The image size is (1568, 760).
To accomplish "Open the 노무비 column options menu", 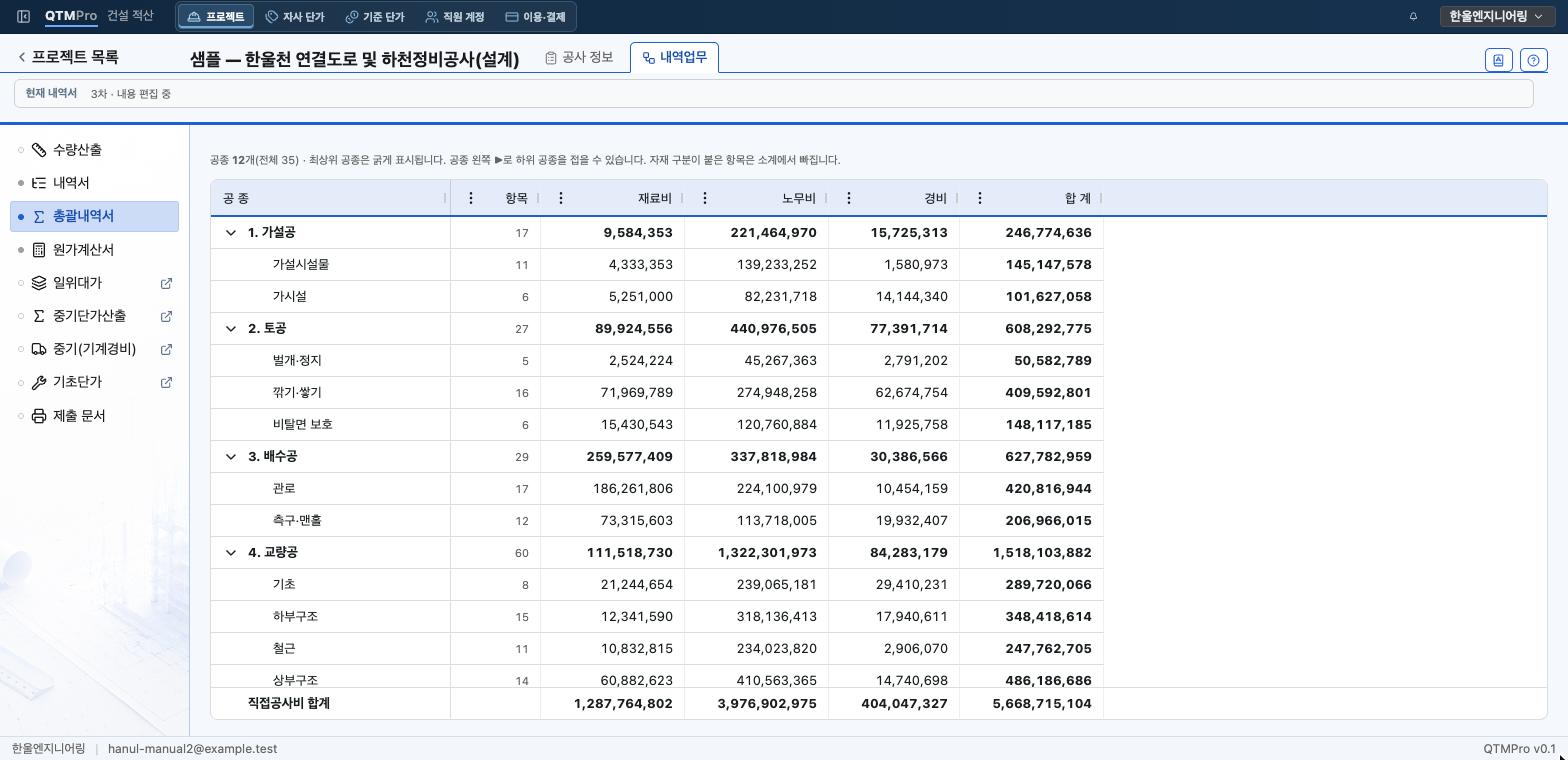I will 705,198.
